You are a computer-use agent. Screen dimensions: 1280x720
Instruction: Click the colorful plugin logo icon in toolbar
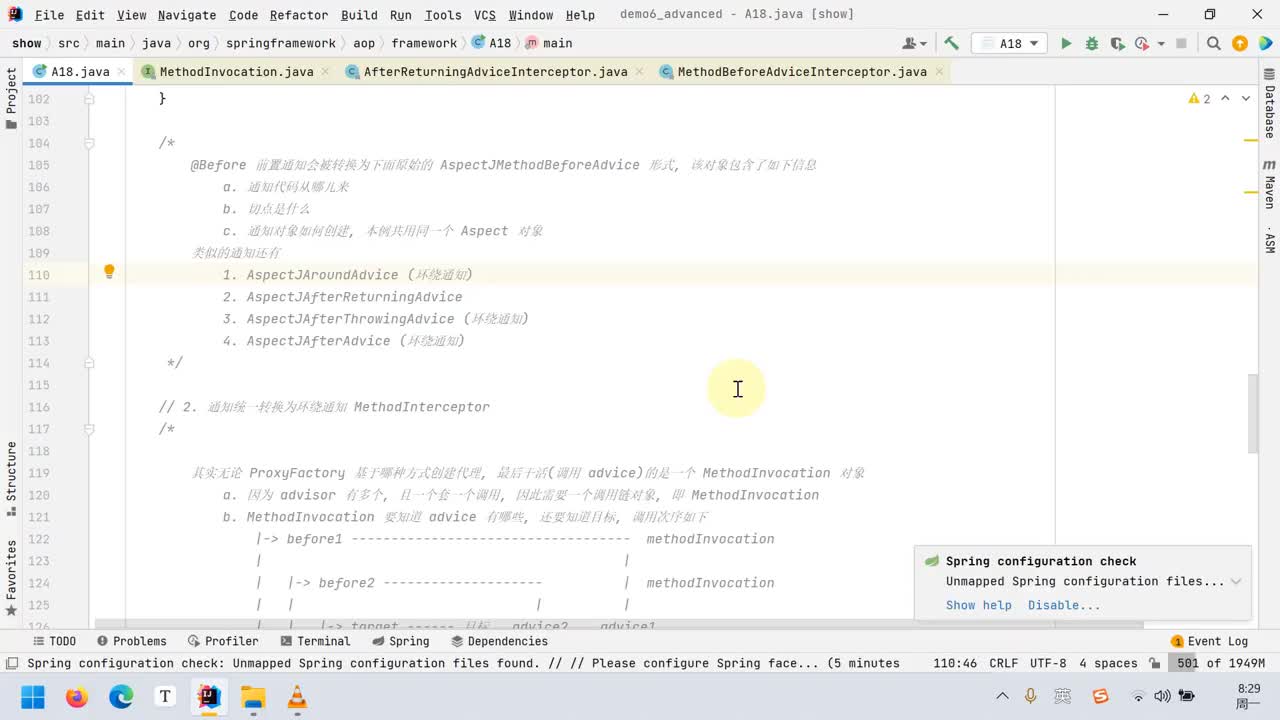tap(1265, 43)
